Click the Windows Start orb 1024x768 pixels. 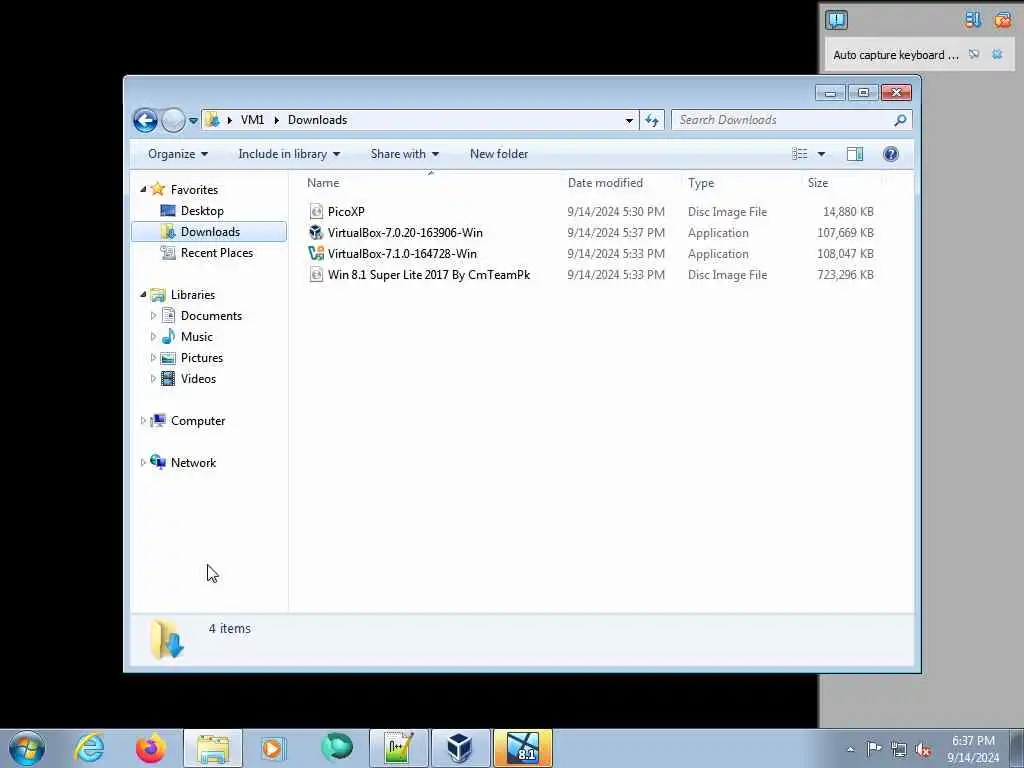pyautogui.click(x=26, y=748)
